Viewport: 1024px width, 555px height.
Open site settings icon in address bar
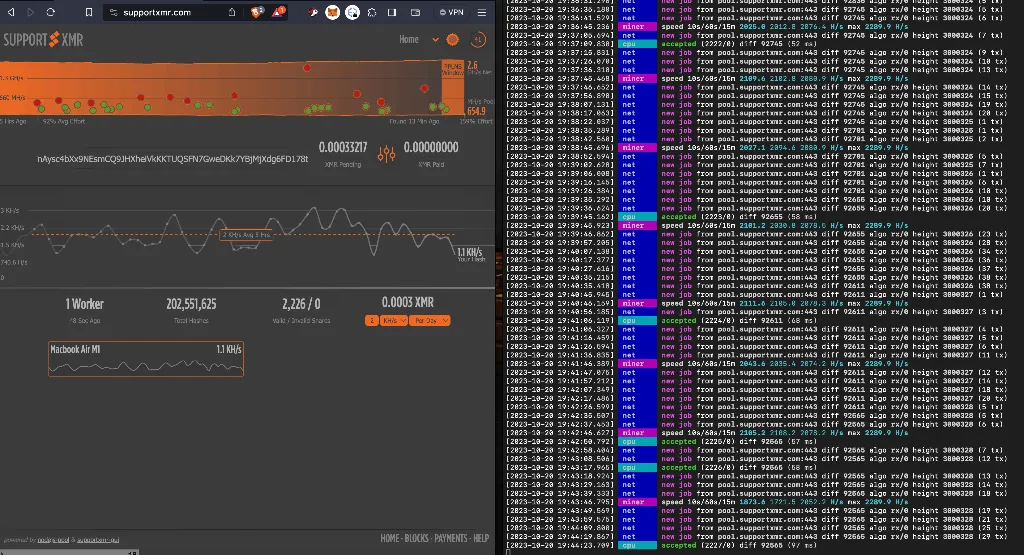(114, 12)
